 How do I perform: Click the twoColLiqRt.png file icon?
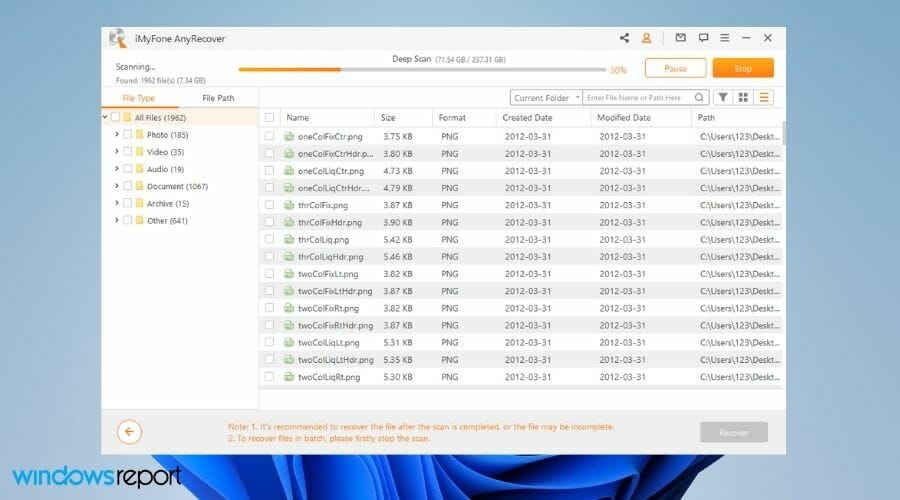coord(289,377)
